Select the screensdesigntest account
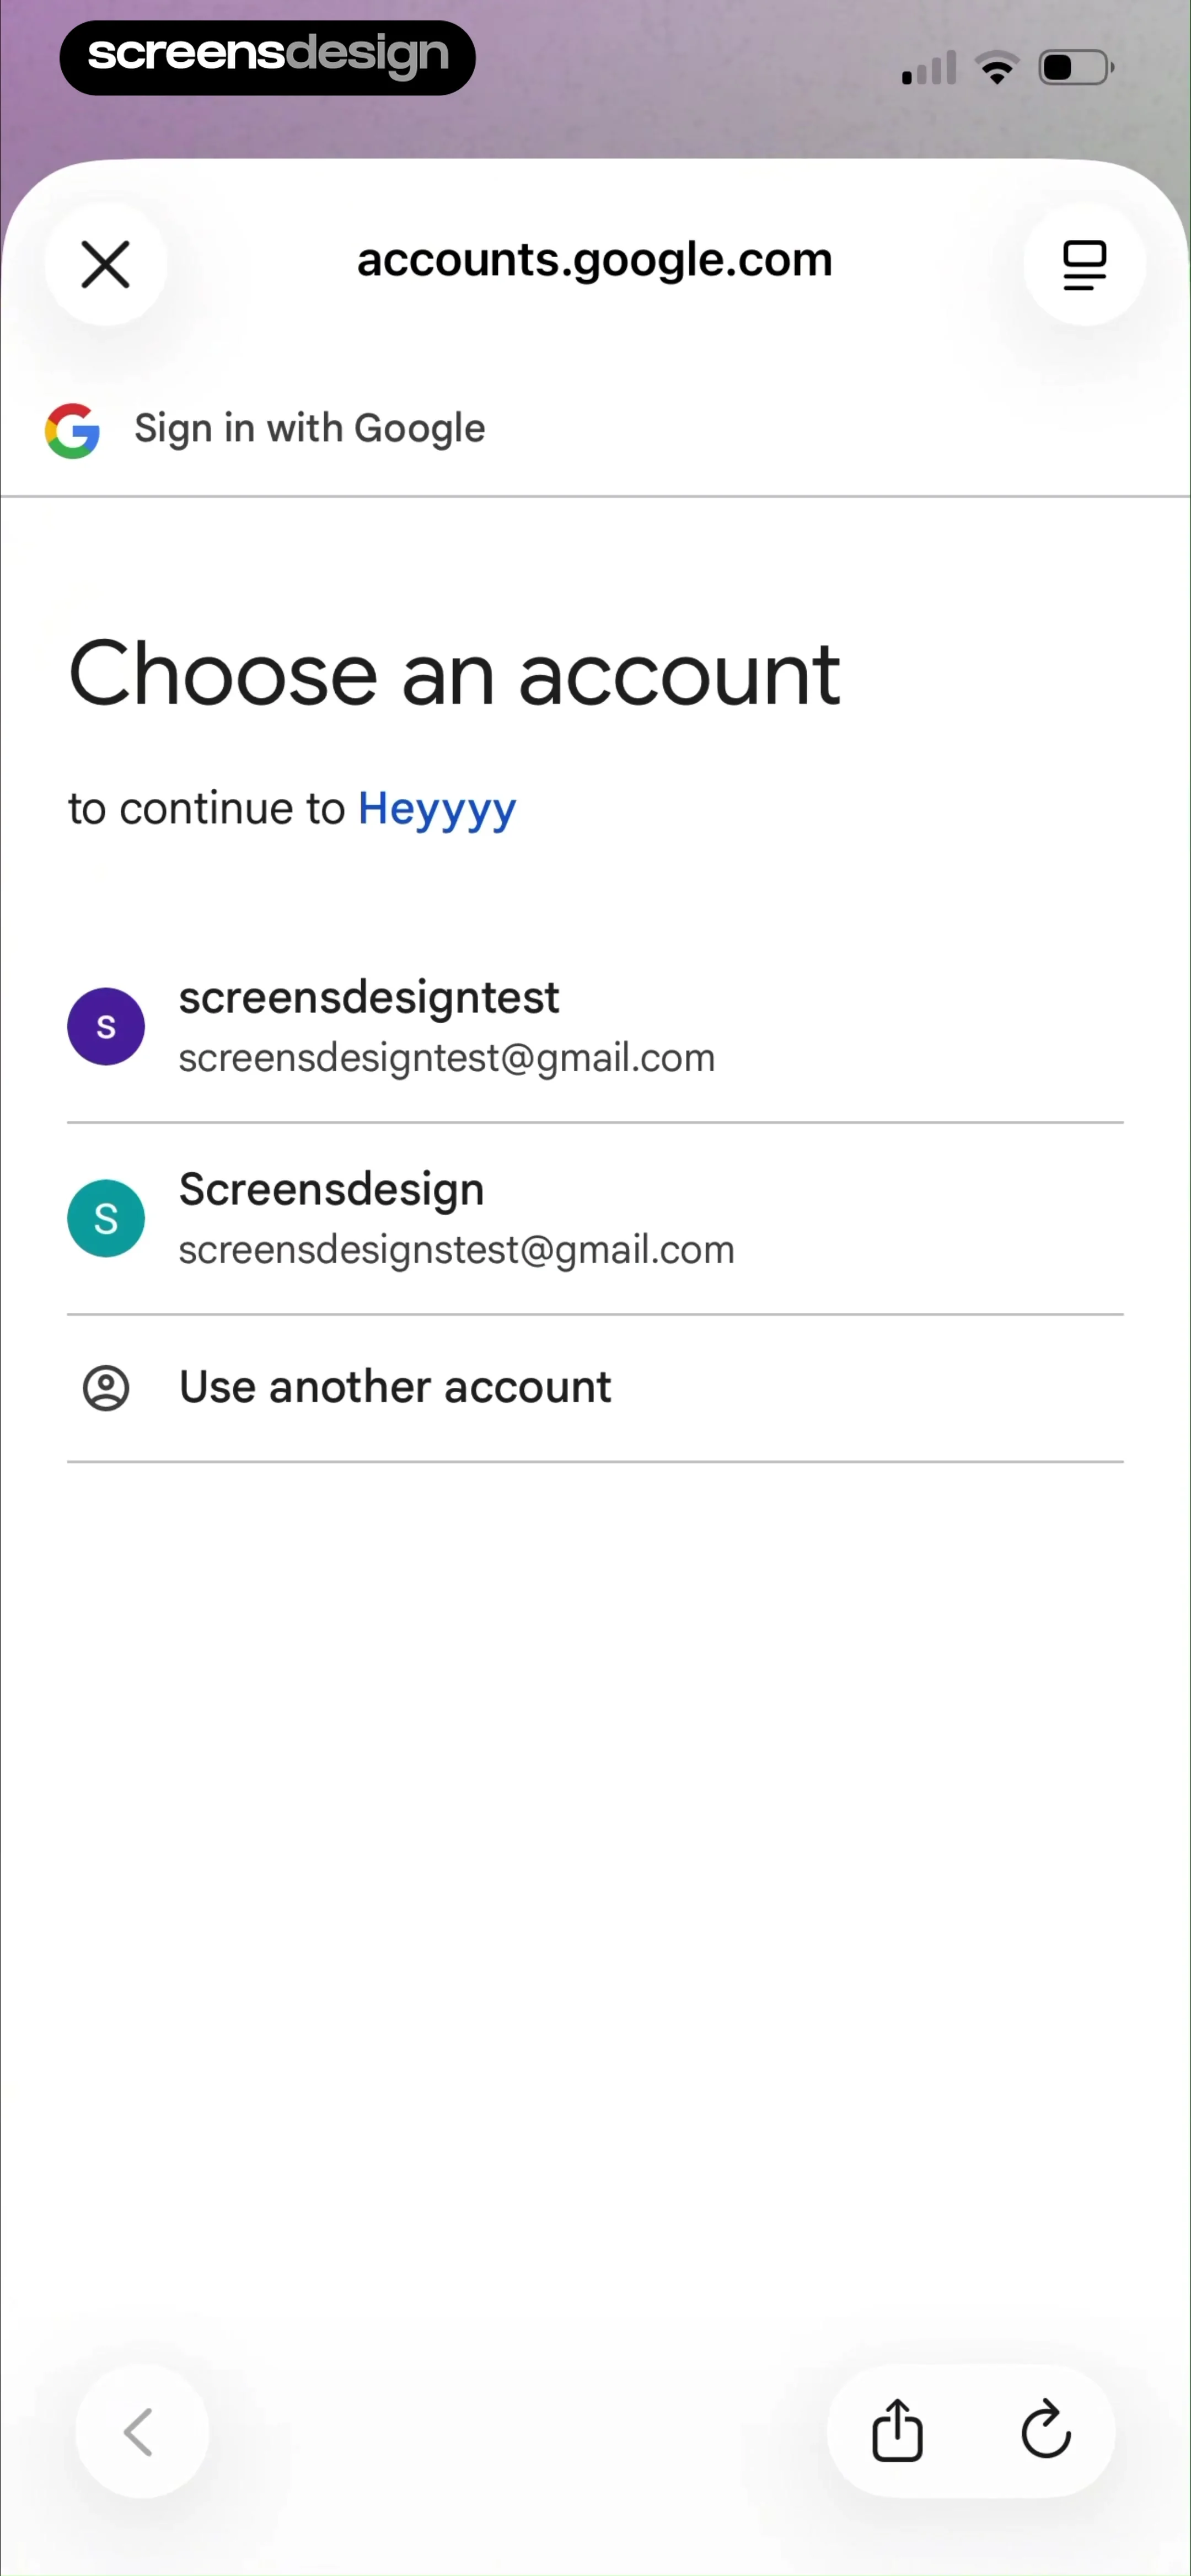 [595, 1026]
